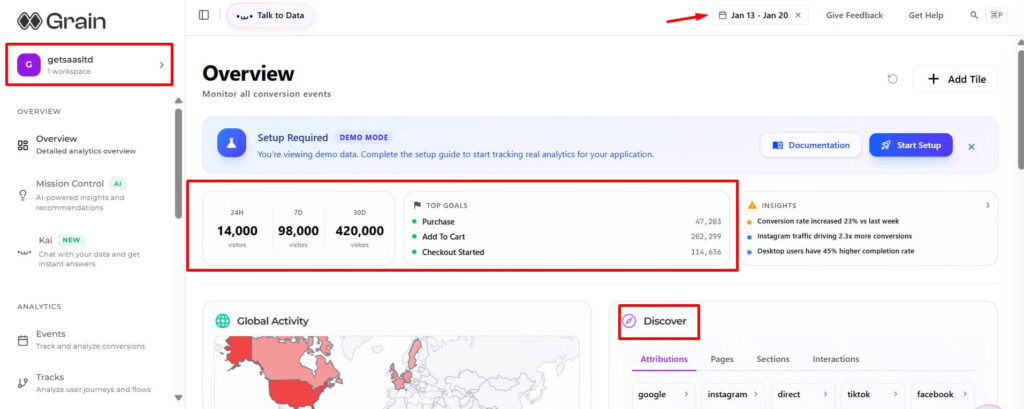Expand the instagram attribution chip

pos(734,394)
